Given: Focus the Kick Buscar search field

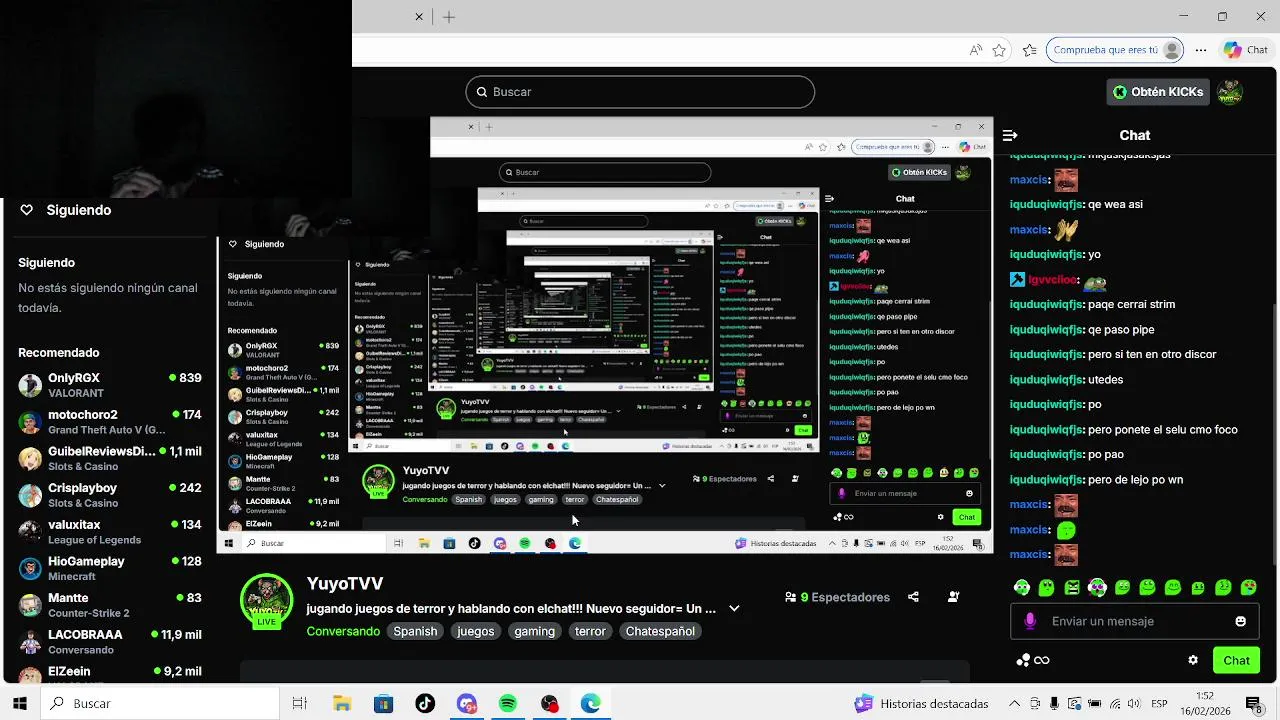Looking at the screenshot, I should pyautogui.click(x=640, y=92).
